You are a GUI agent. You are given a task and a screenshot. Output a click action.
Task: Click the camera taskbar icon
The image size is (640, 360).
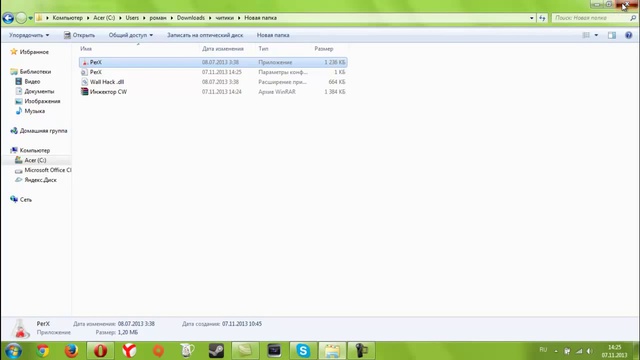pyautogui.click(x=361, y=351)
